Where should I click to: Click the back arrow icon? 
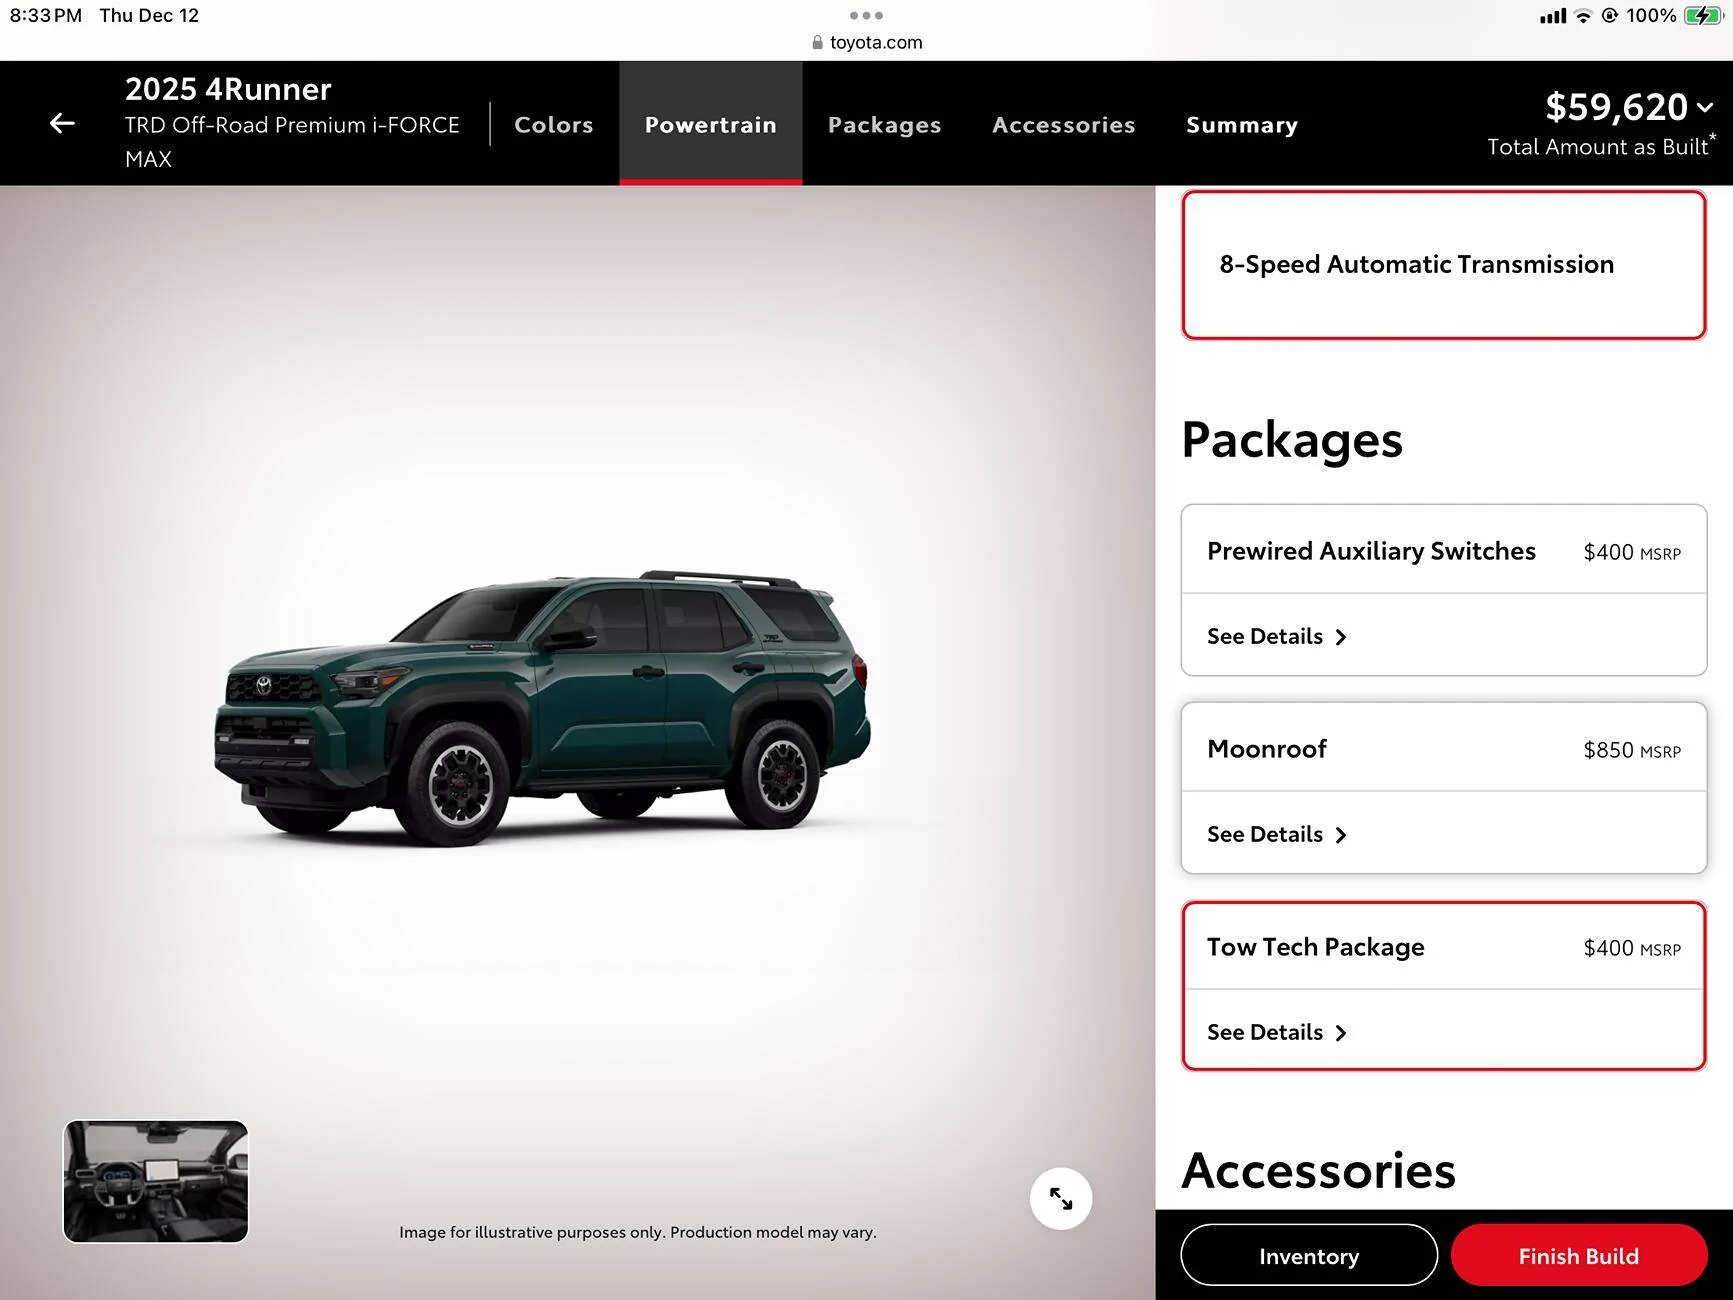62,123
